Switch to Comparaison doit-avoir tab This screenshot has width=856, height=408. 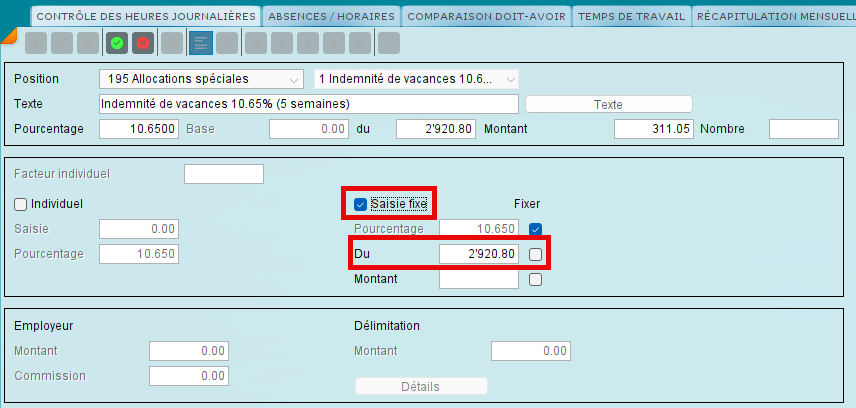[486, 16]
